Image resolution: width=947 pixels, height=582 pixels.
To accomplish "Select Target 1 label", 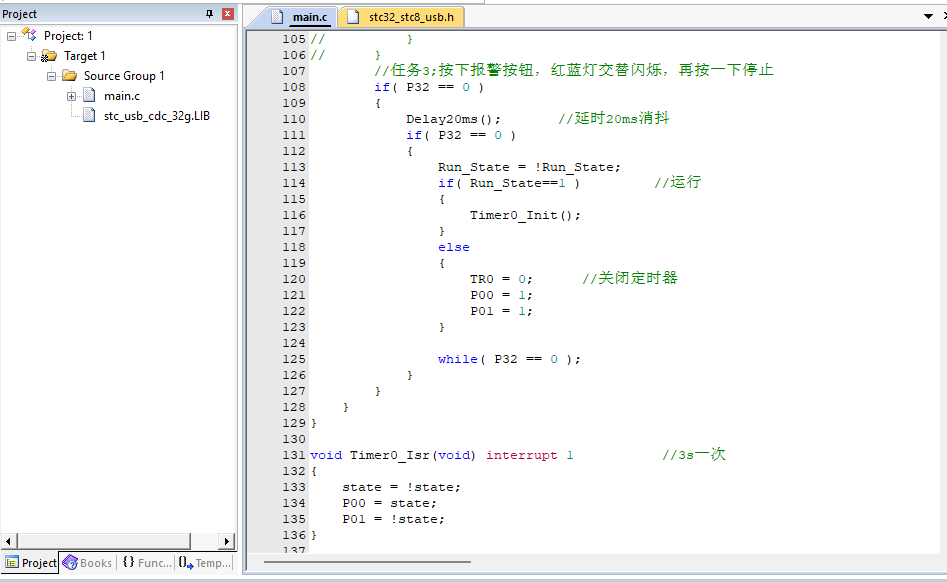I will point(85,56).
